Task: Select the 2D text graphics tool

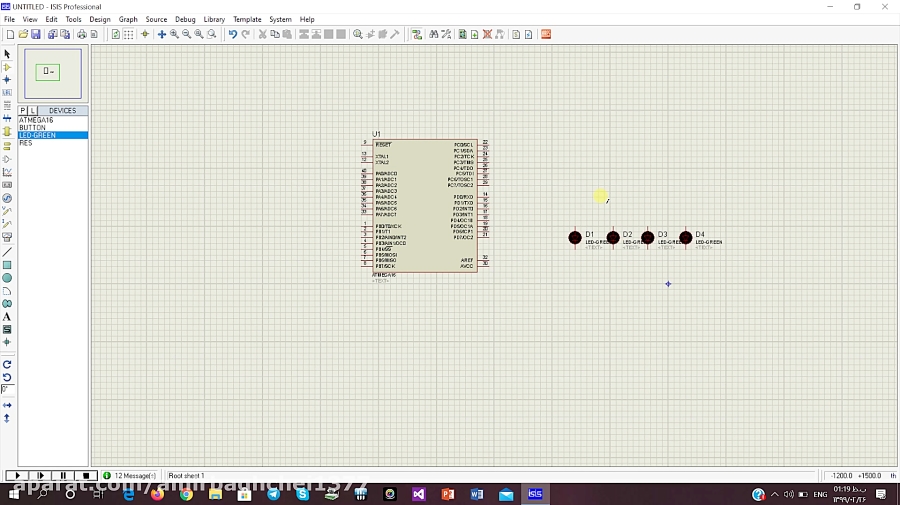Action: pyautogui.click(x=7, y=317)
